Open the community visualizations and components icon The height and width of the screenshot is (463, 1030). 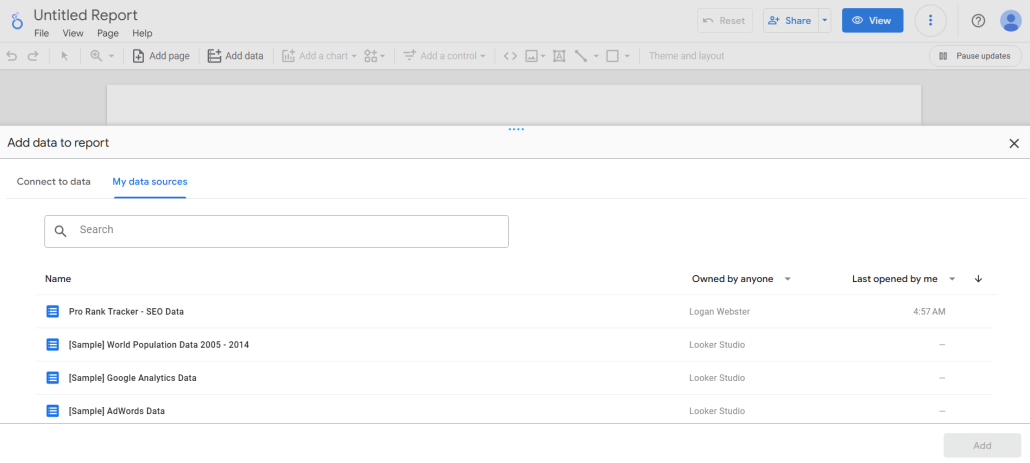click(x=374, y=56)
